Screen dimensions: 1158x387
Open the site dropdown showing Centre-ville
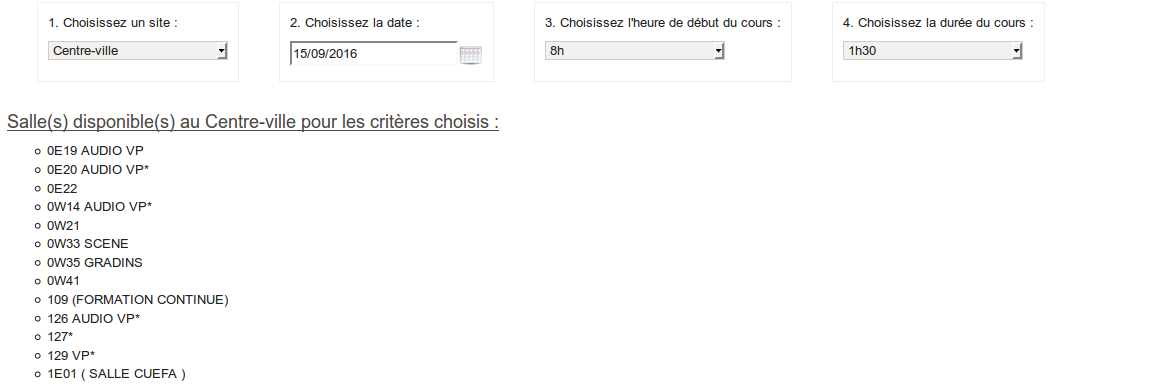pyautogui.click(x=138, y=51)
